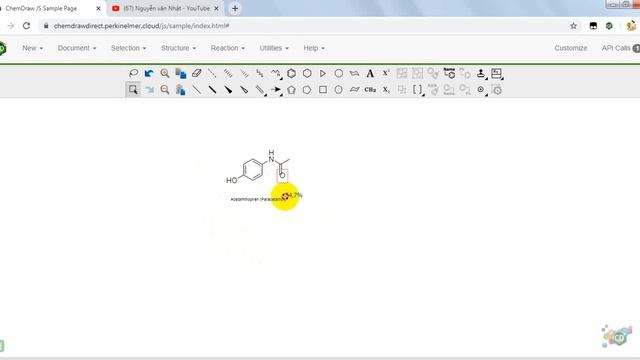Image resolution: width=640 pixels, height=360 pixels.
Task: Open the Structure dropdown menu
Action: pyautogui.click(x=178, y=48)
